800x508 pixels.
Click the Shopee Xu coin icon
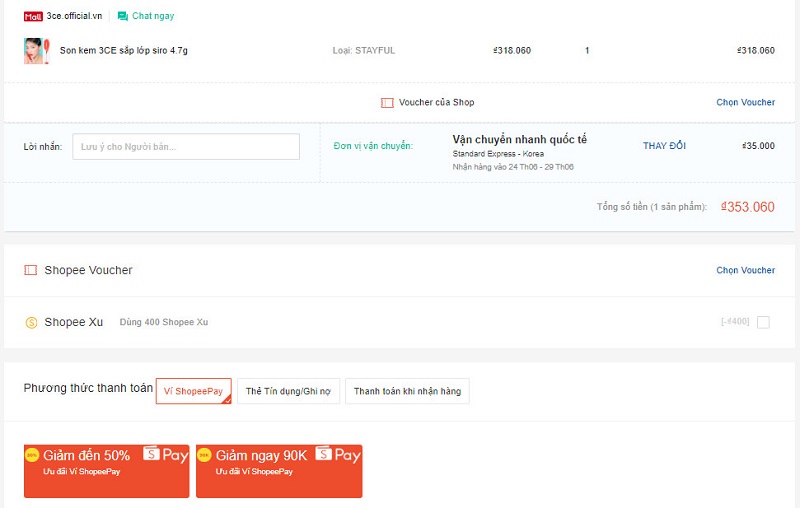(31, 322)
